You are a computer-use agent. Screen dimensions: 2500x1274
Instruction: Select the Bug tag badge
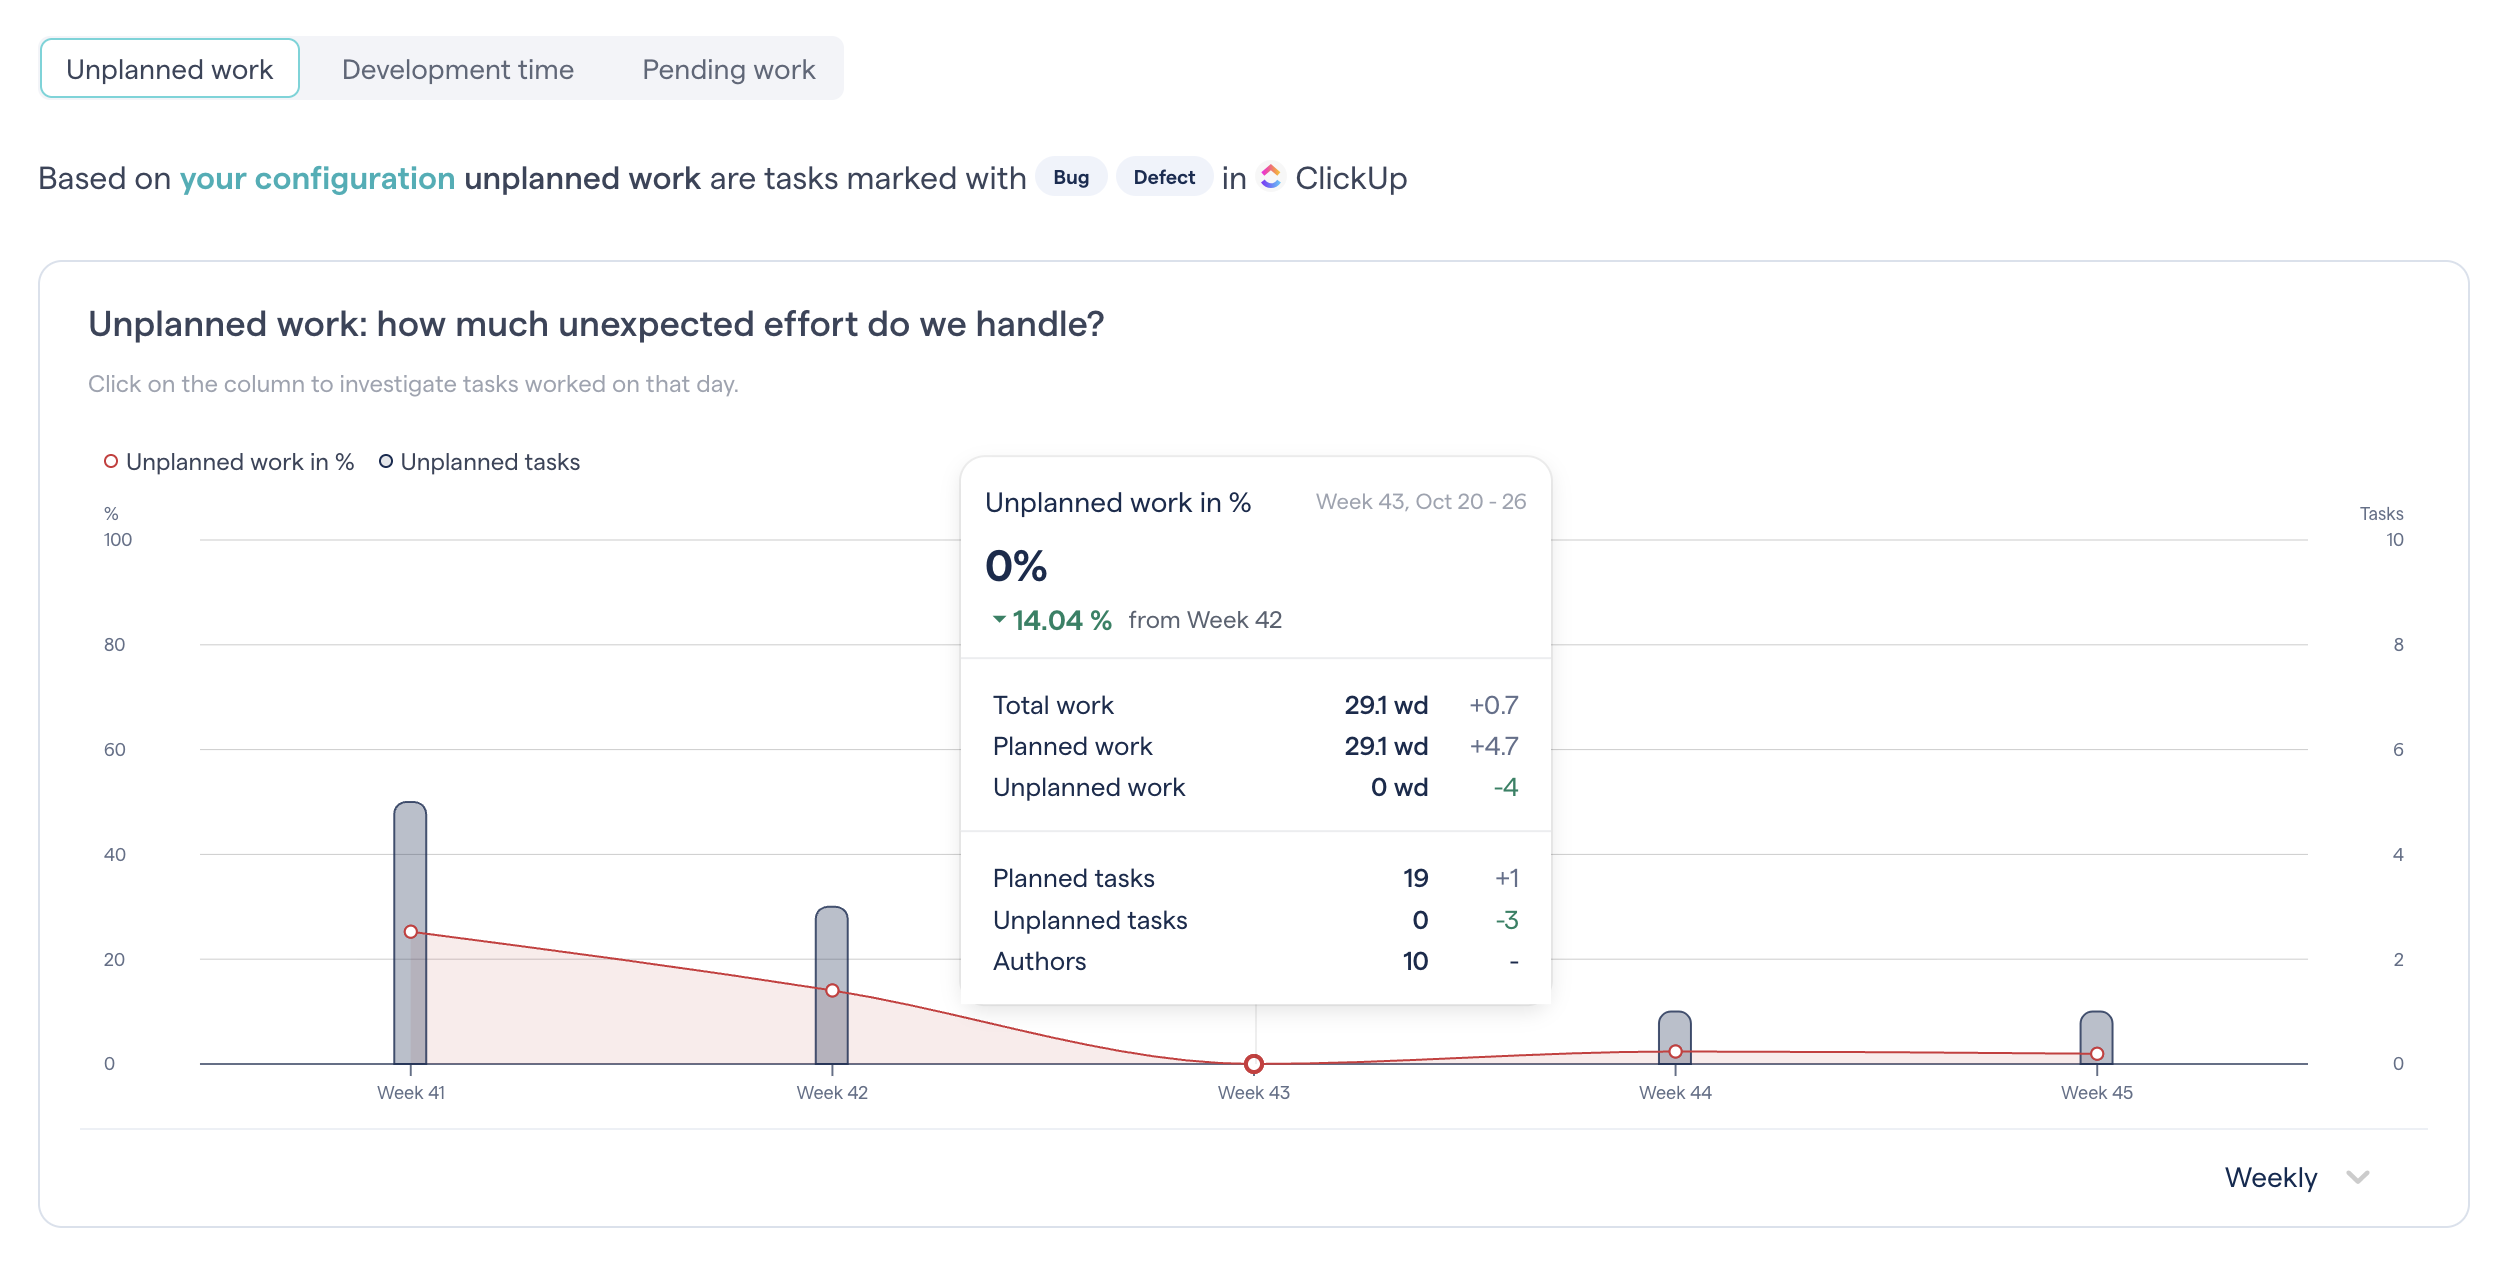coord(1071,177)
